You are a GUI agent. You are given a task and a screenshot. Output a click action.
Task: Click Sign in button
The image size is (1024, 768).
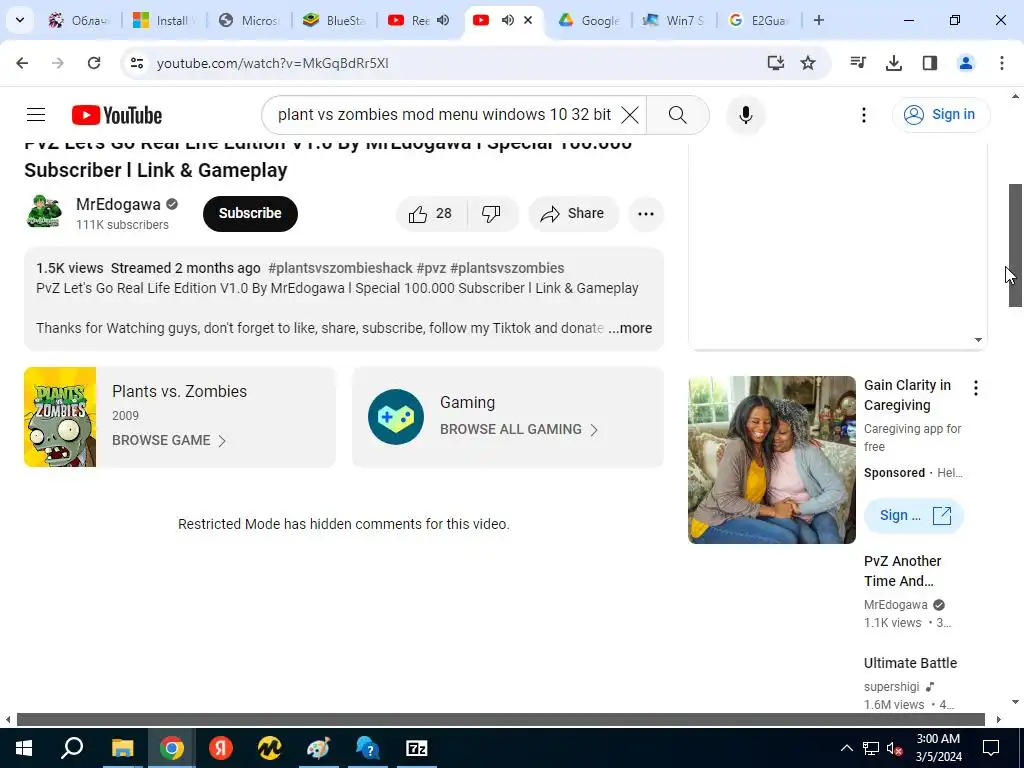click(941, 115)
